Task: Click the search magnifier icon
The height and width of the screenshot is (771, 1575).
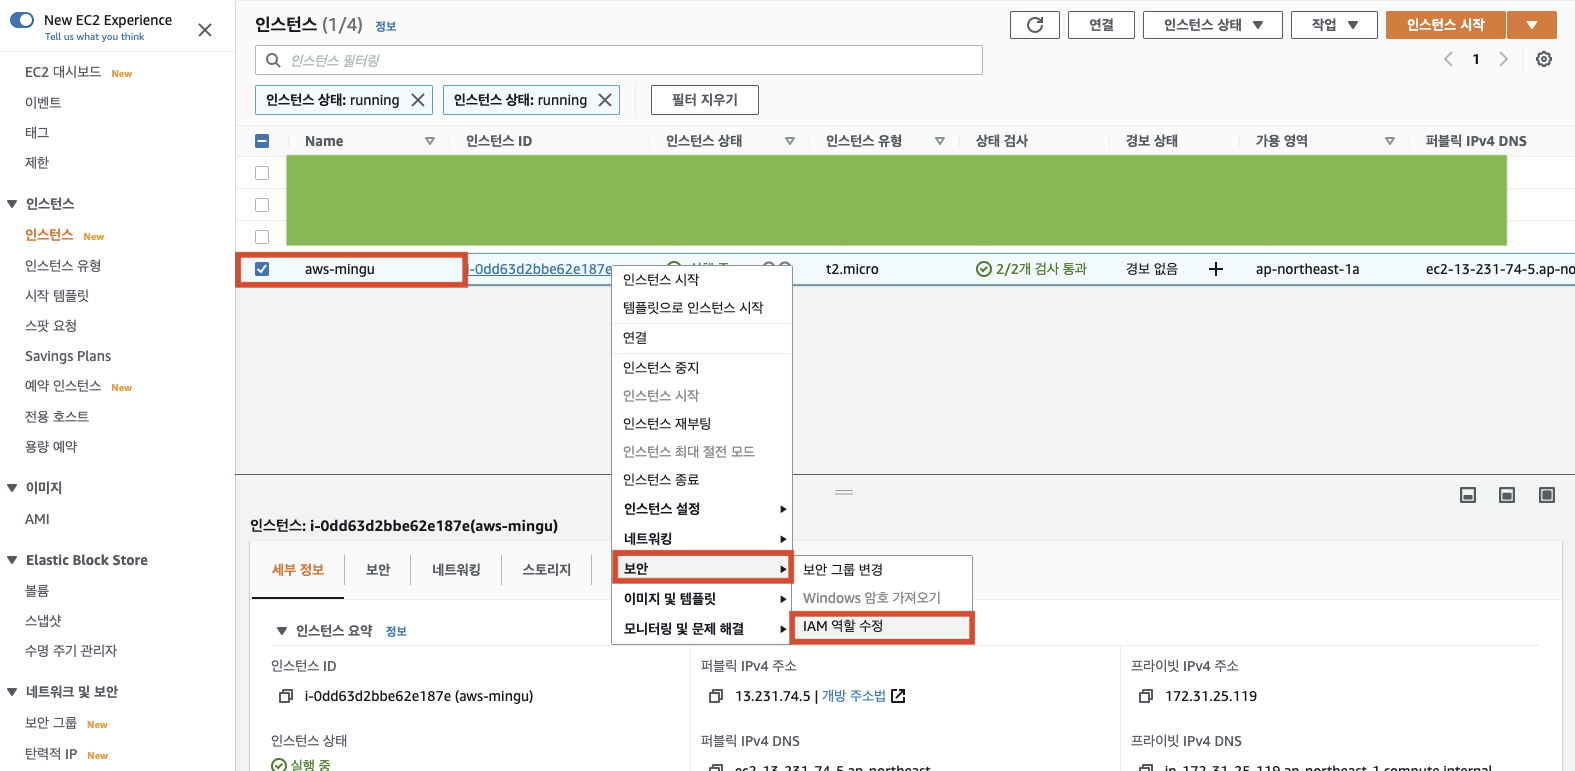Action: click(x=273, y=60)
